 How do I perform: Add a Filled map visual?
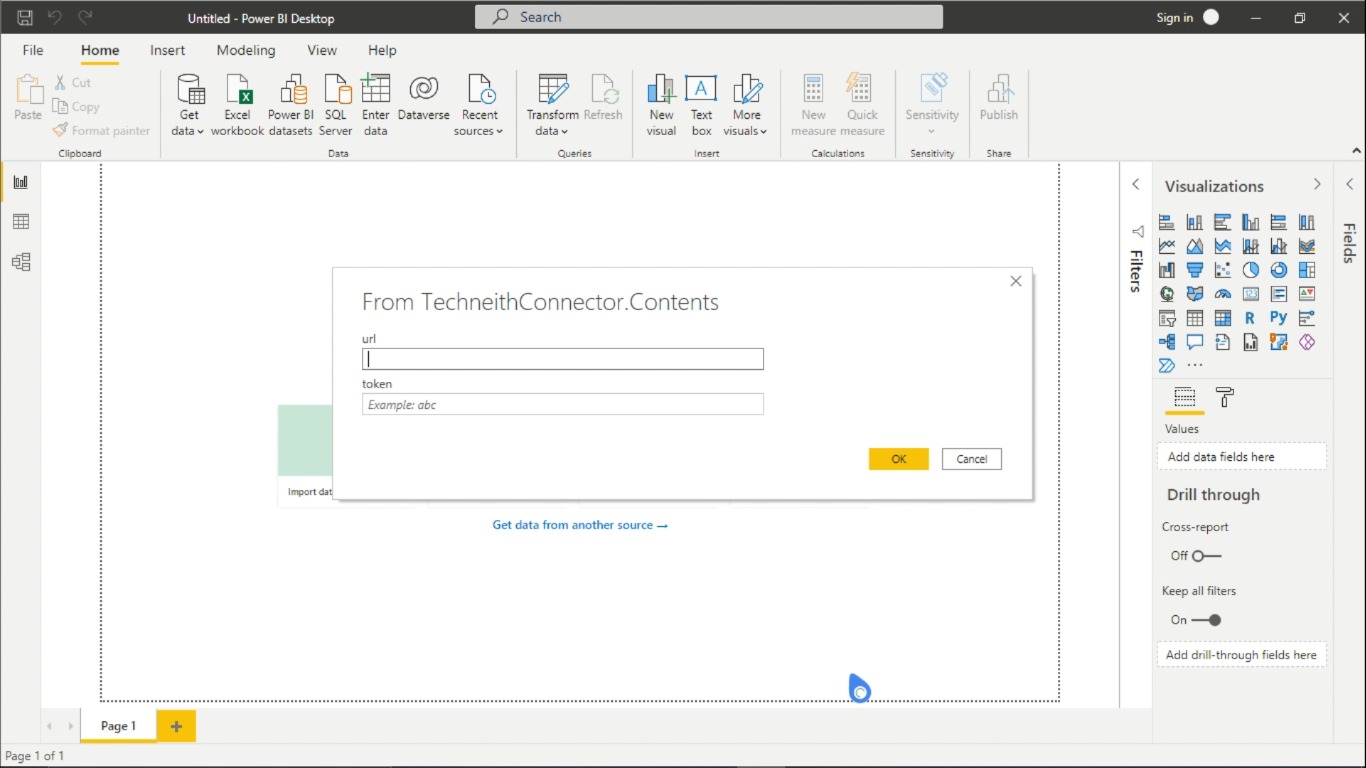1195,294
